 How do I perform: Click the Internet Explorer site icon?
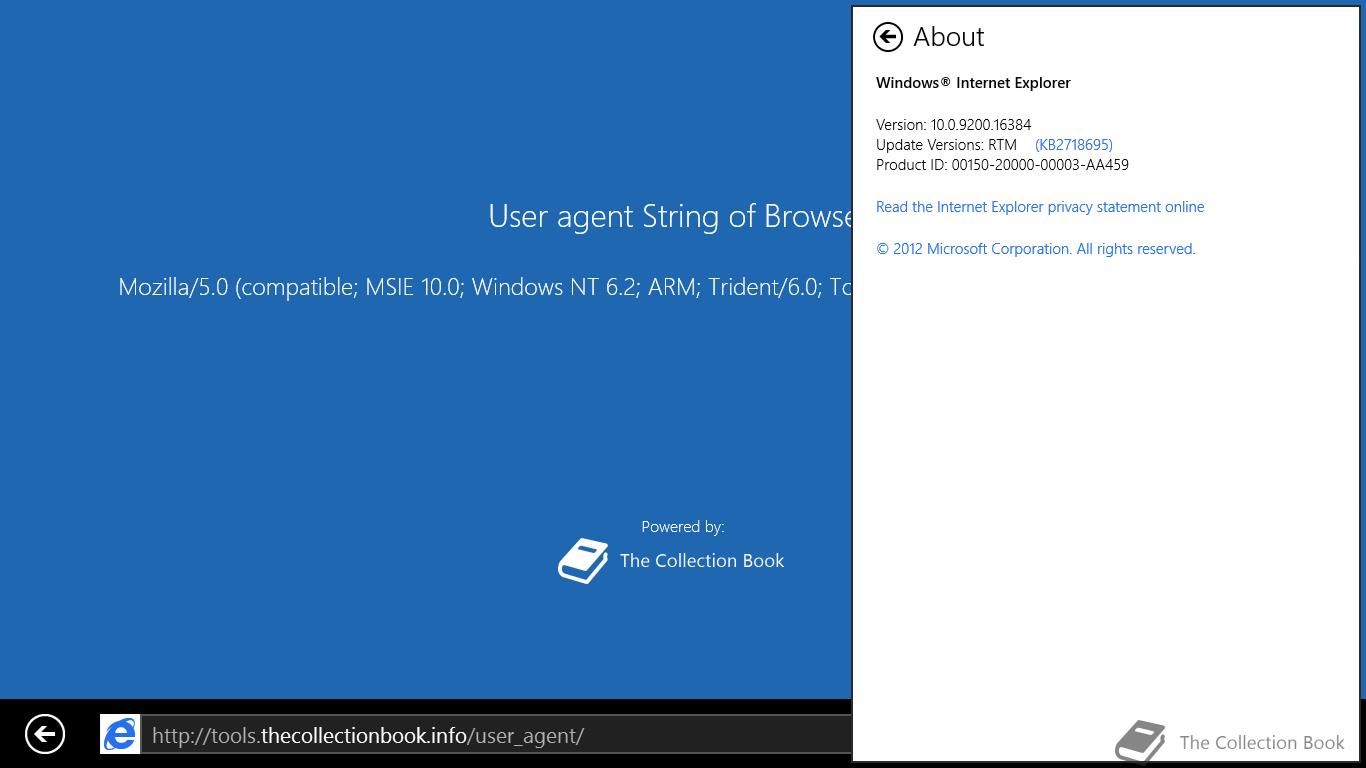click(120, 735)
